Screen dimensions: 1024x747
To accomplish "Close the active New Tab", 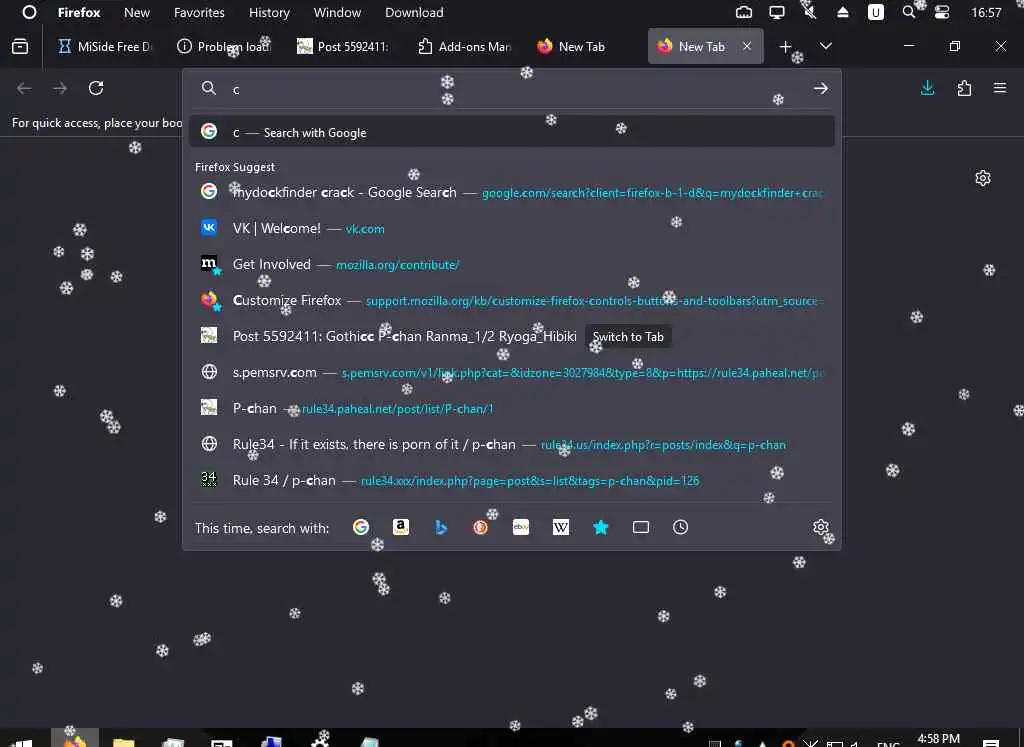I will coord(747,46).
